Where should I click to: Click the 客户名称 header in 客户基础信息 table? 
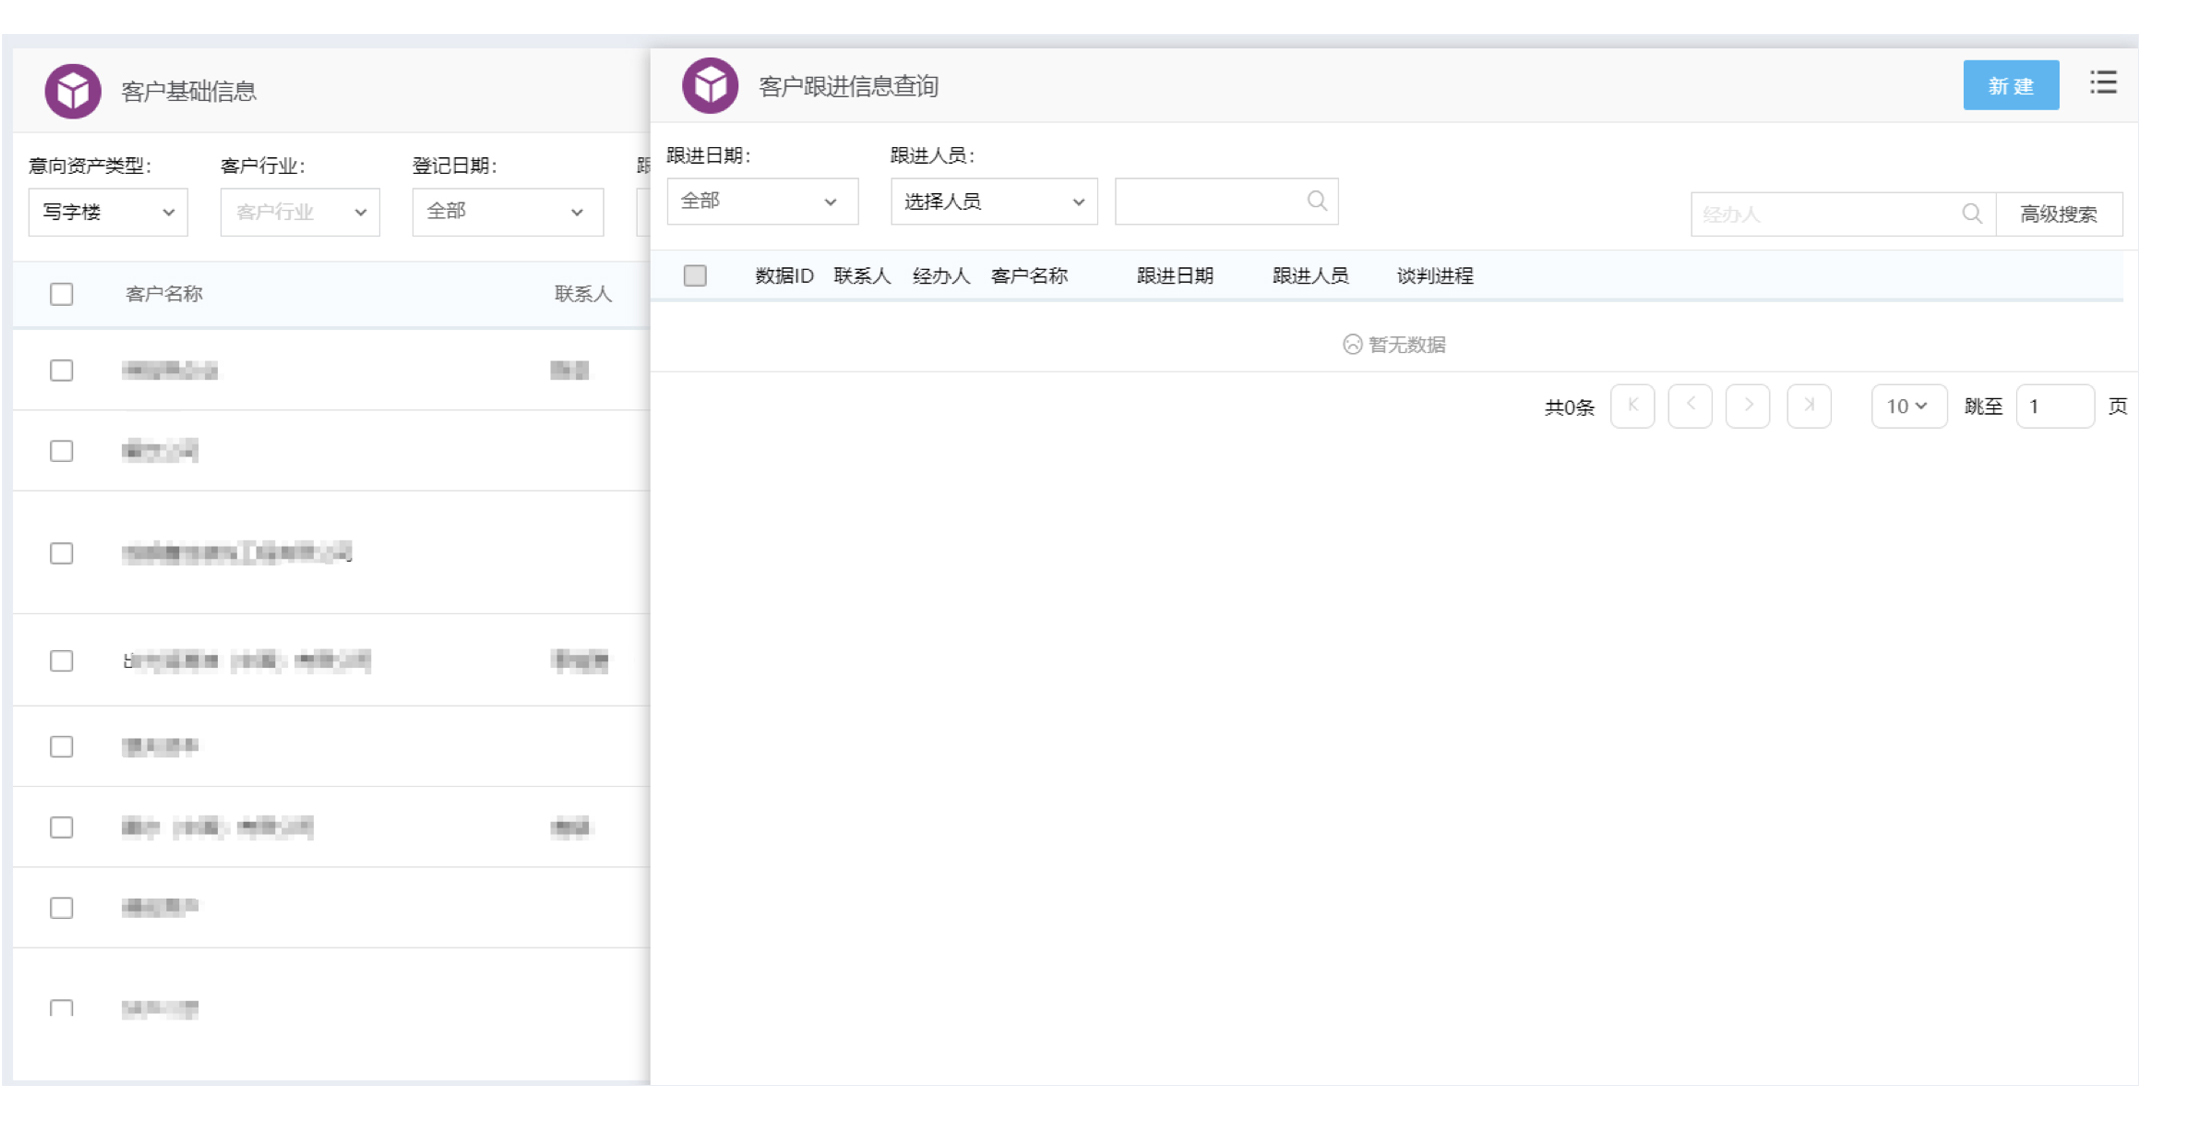click(164, 294)
